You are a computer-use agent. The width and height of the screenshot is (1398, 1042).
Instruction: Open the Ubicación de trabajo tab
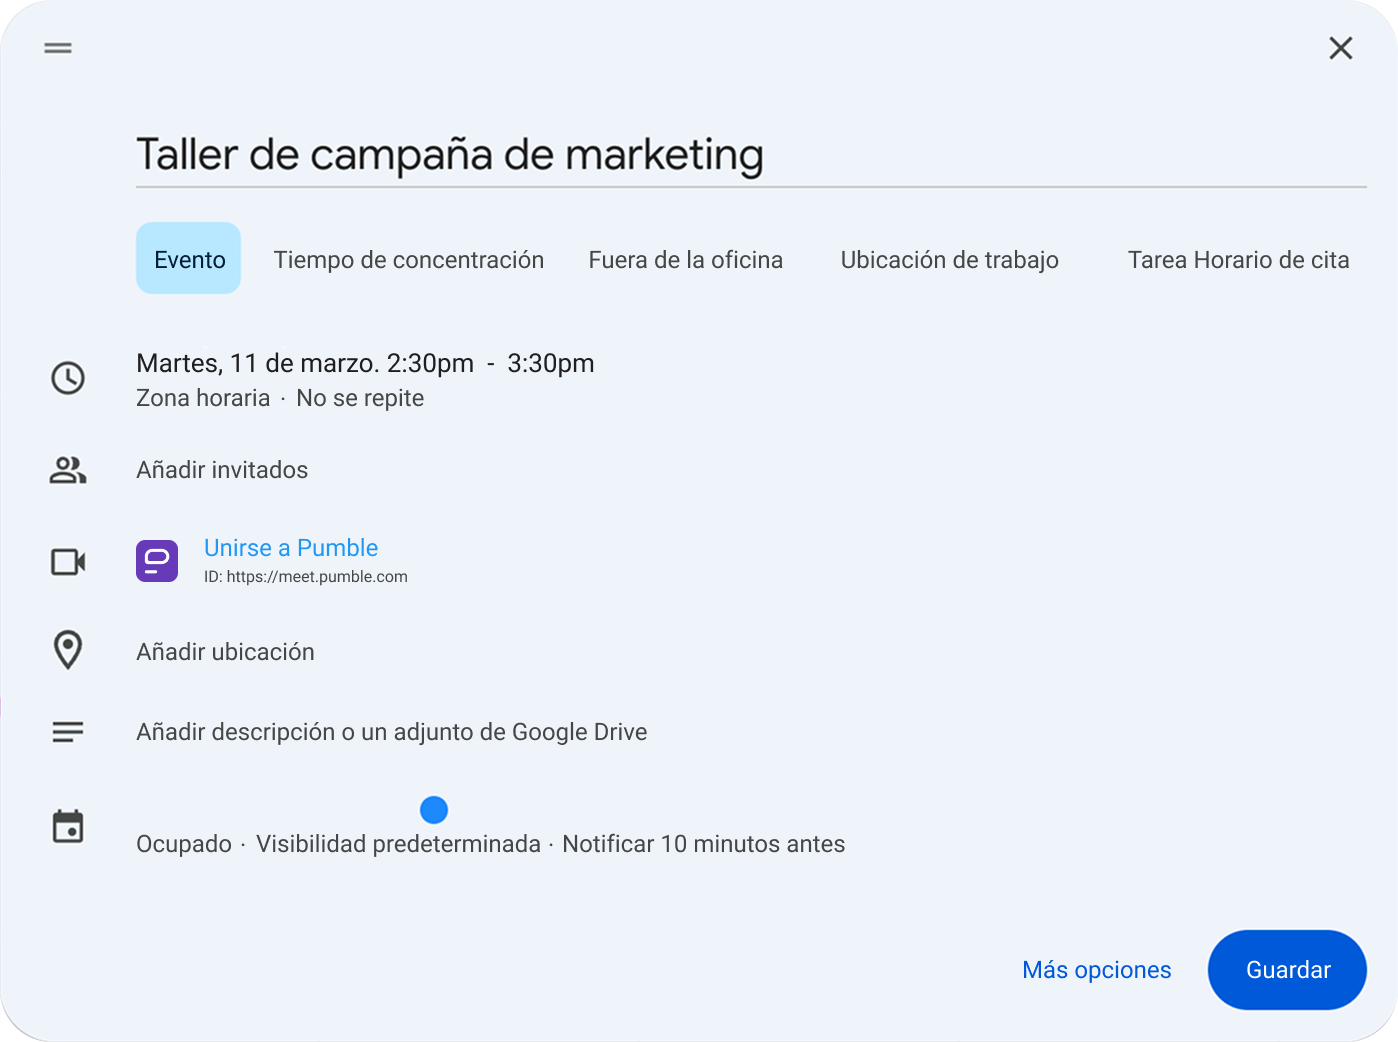949,259
